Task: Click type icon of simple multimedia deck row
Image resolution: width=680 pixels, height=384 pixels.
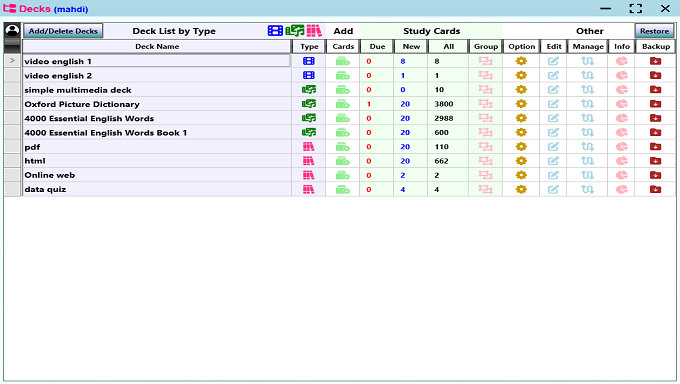Action: pos(308,90)
